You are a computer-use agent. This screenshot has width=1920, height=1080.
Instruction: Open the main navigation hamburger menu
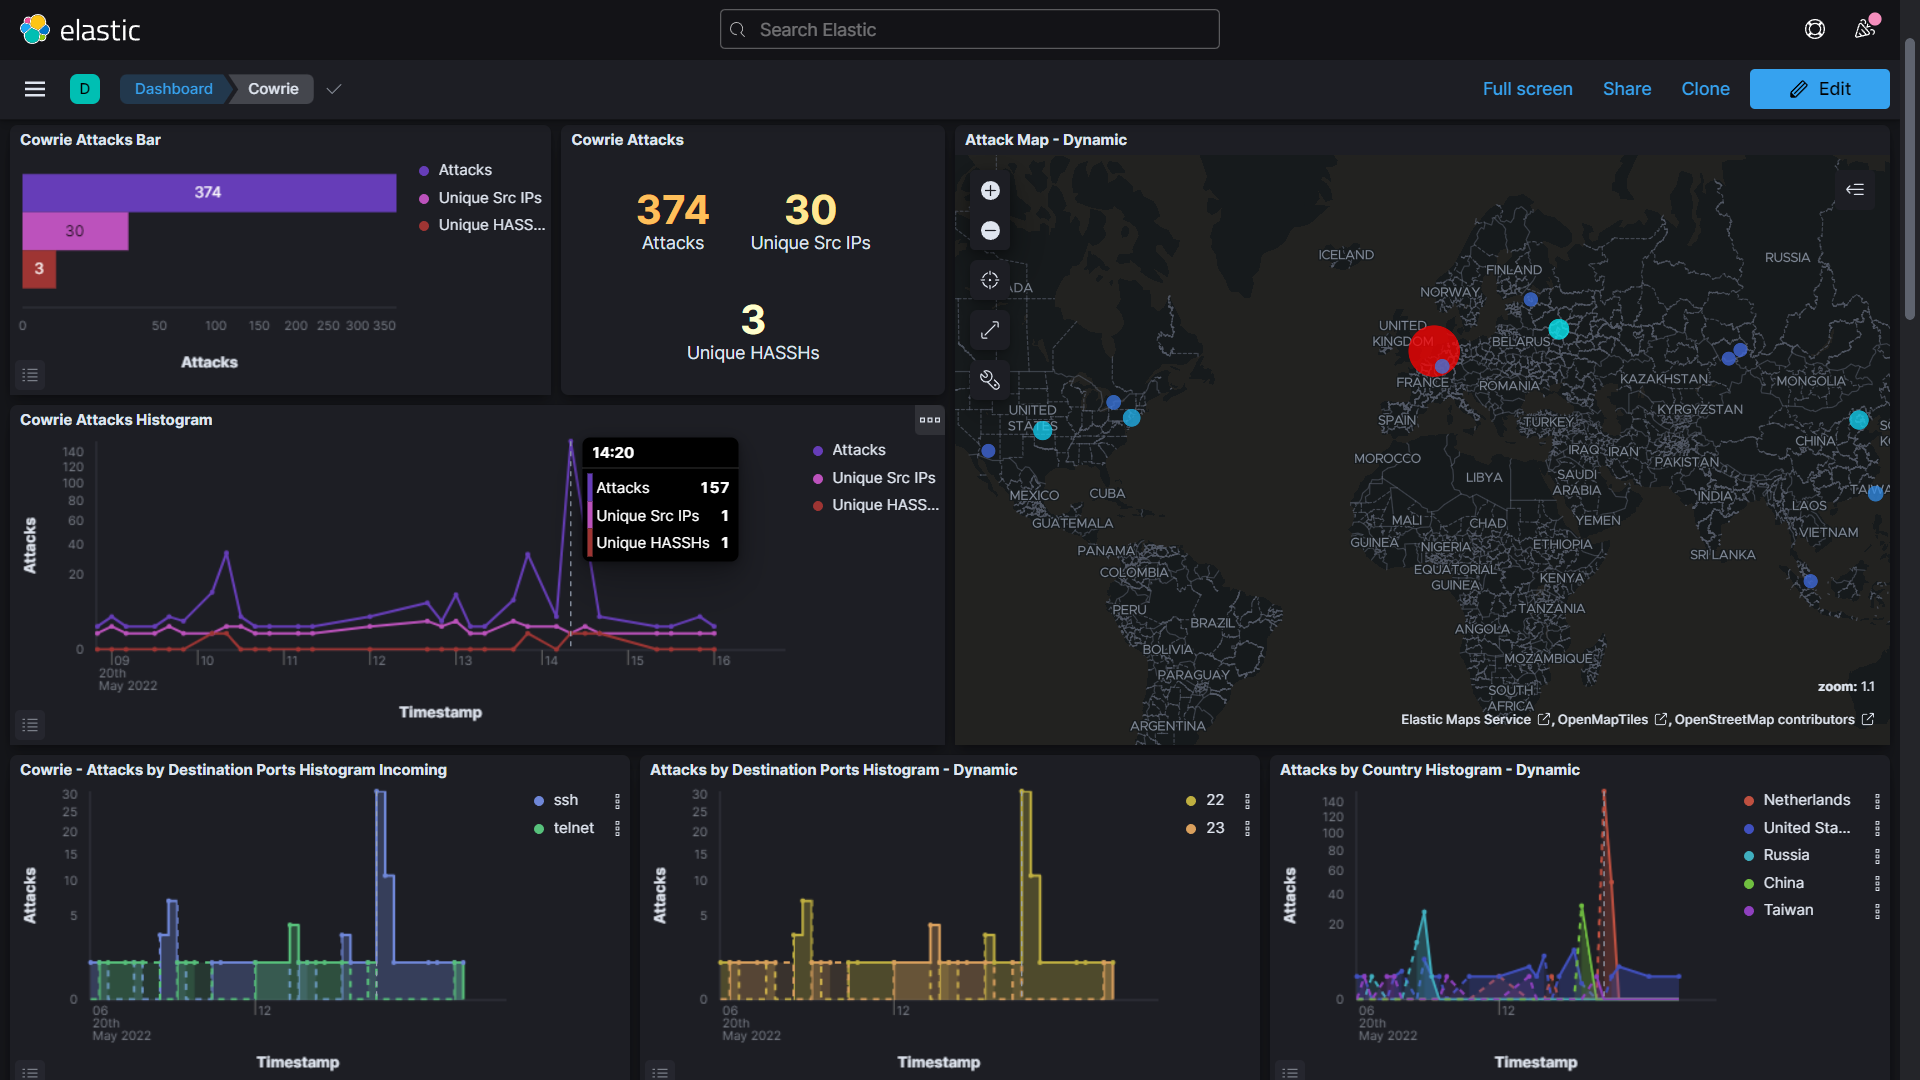pos(35,89)
